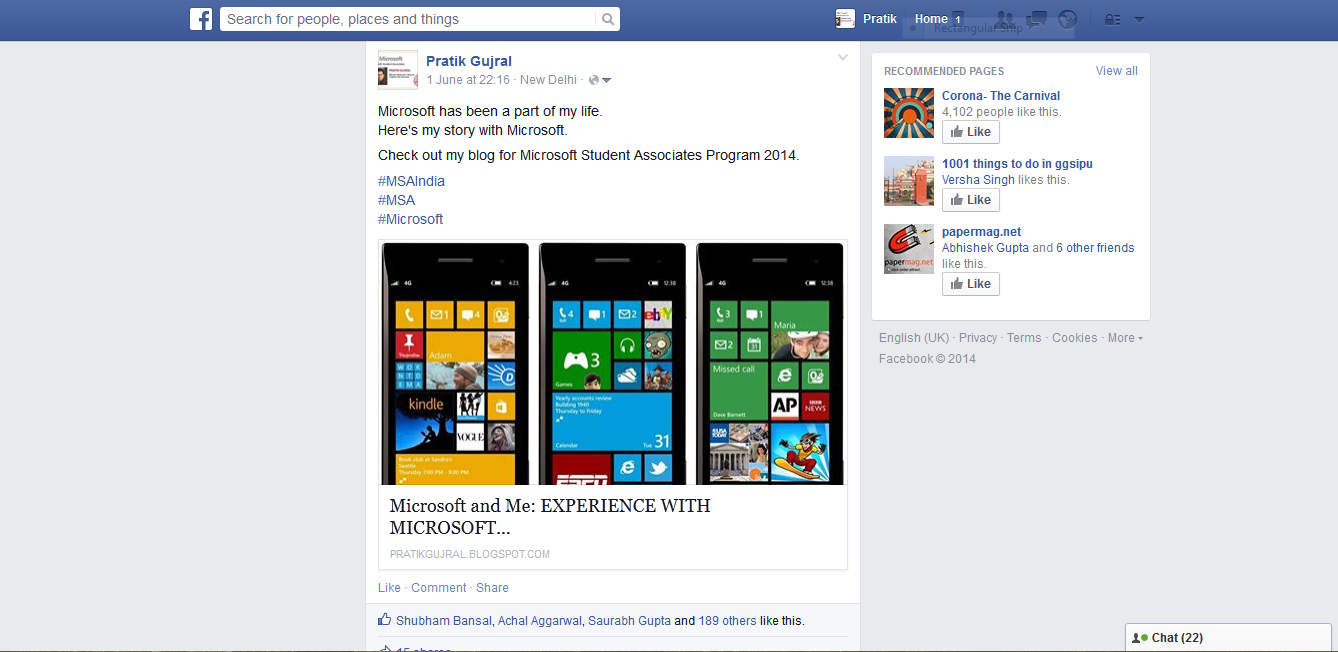Like the Corona- The Carnival page

[x=970, y=132]
